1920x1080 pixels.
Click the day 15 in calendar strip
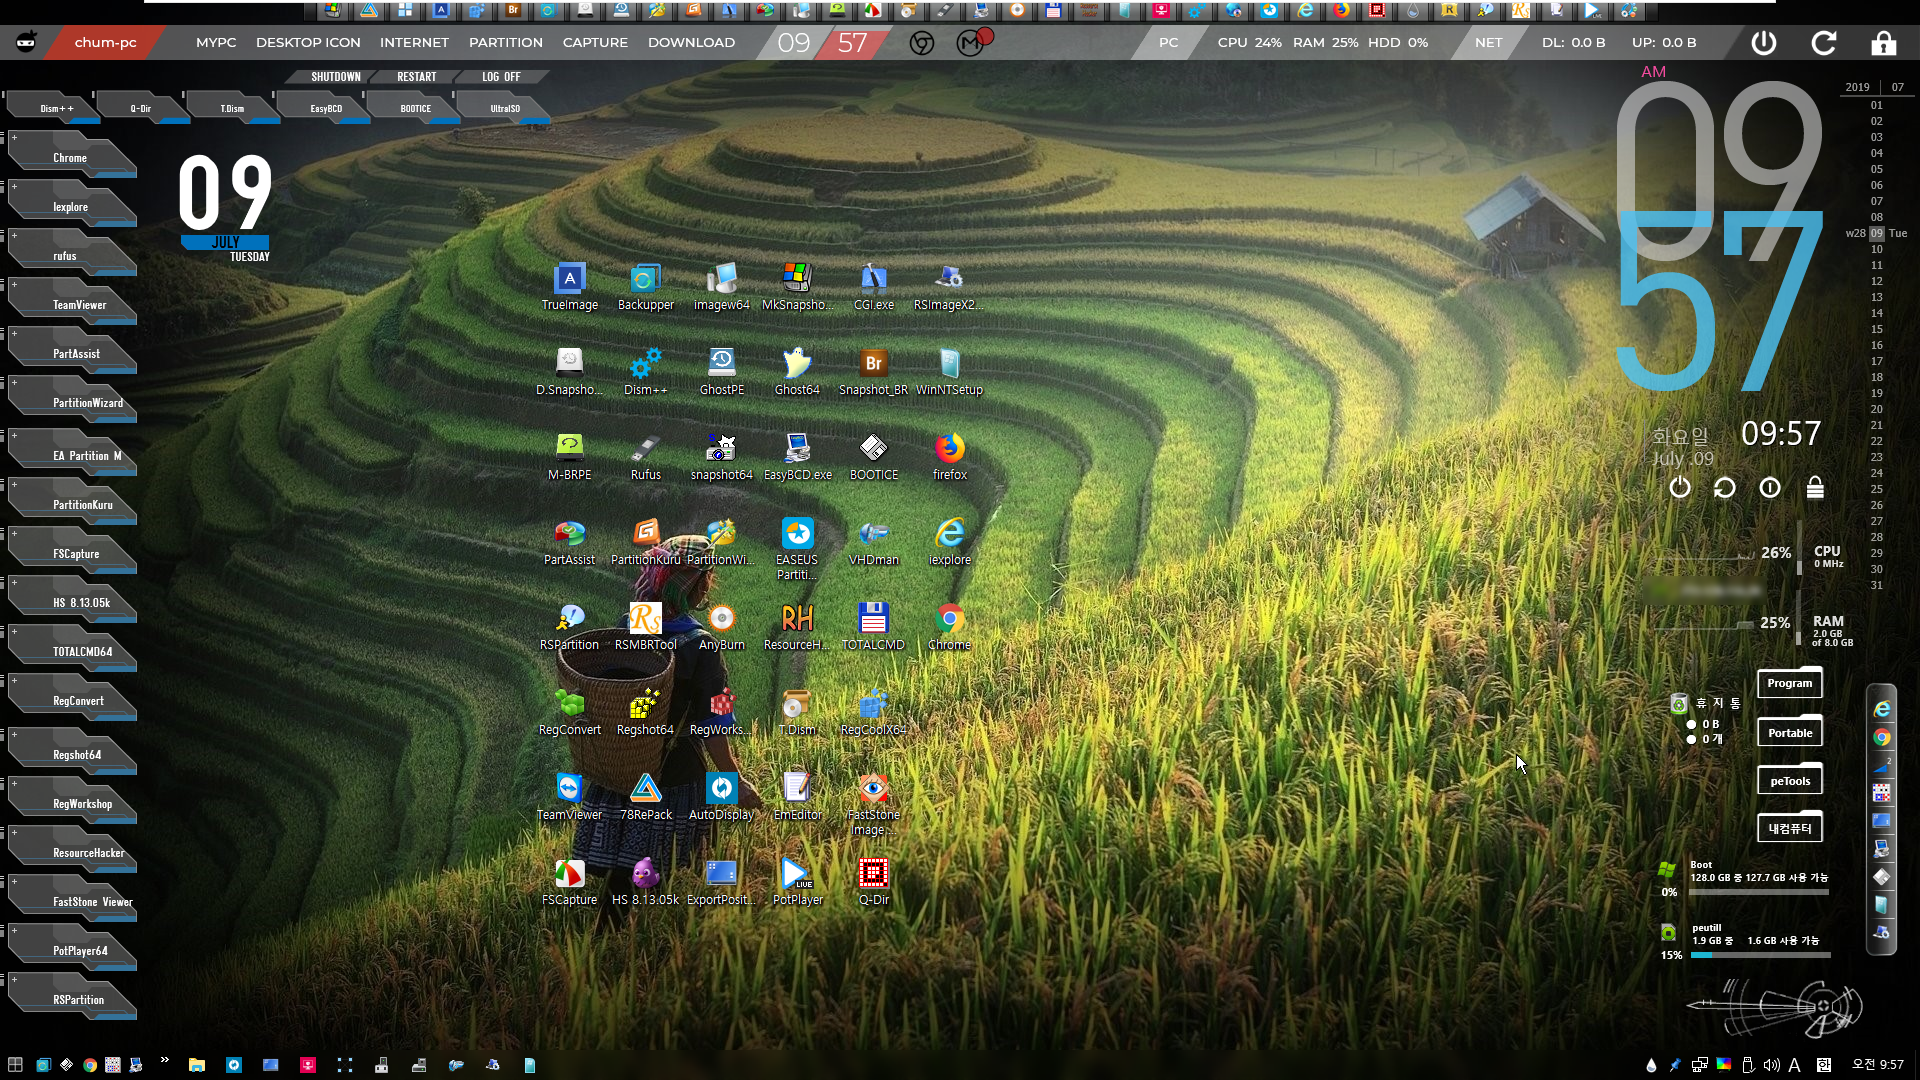pos(1877,329)
